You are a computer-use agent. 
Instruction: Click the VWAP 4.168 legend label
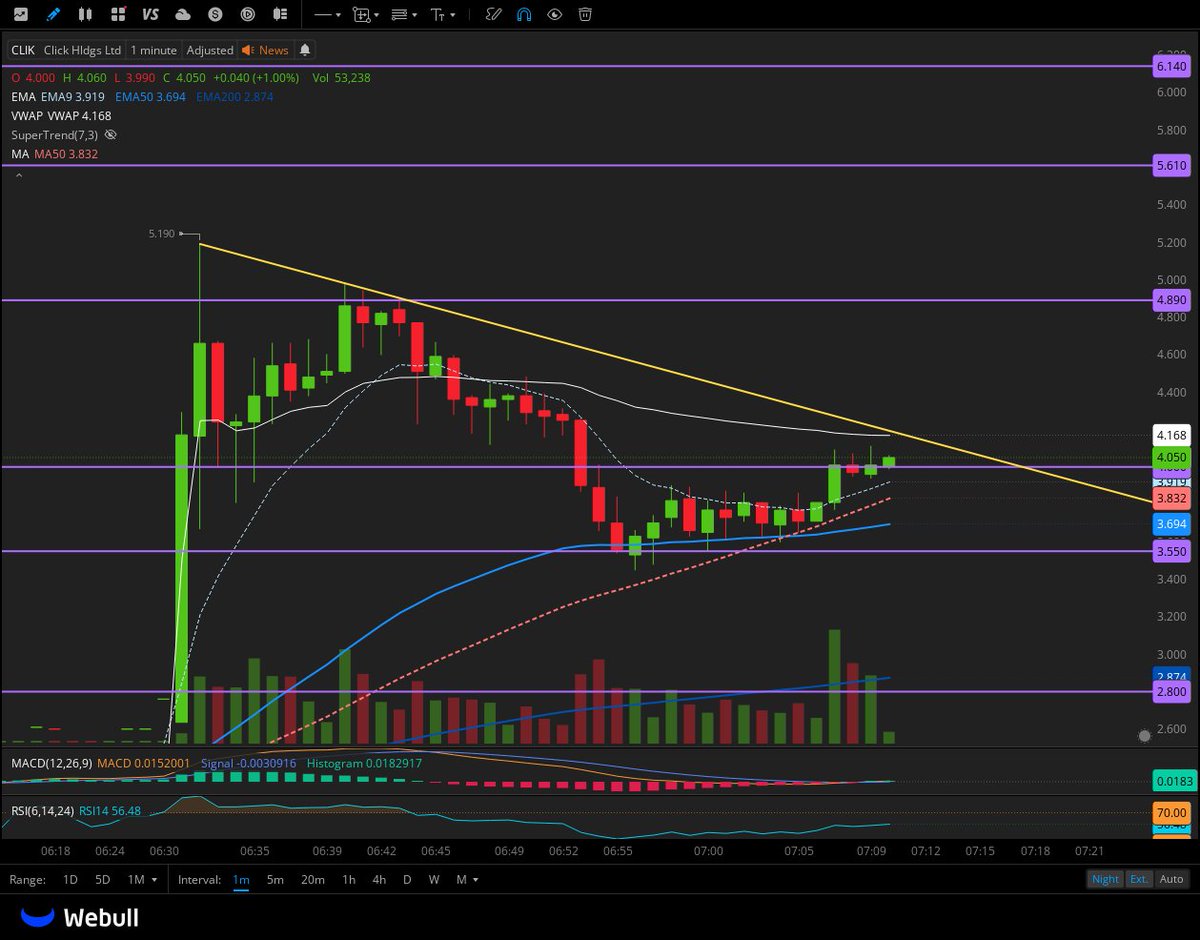coord(79,116)
